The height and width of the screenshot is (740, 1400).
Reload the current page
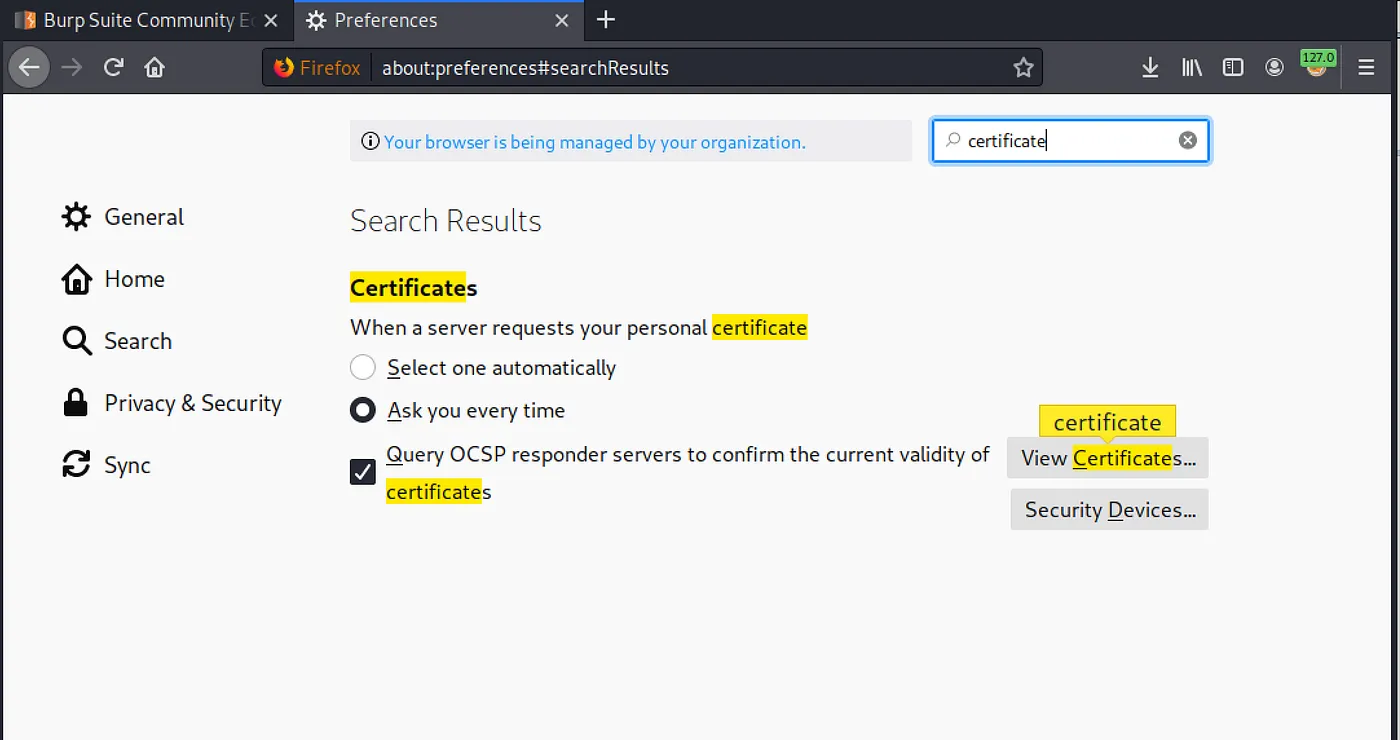[113, 67]
